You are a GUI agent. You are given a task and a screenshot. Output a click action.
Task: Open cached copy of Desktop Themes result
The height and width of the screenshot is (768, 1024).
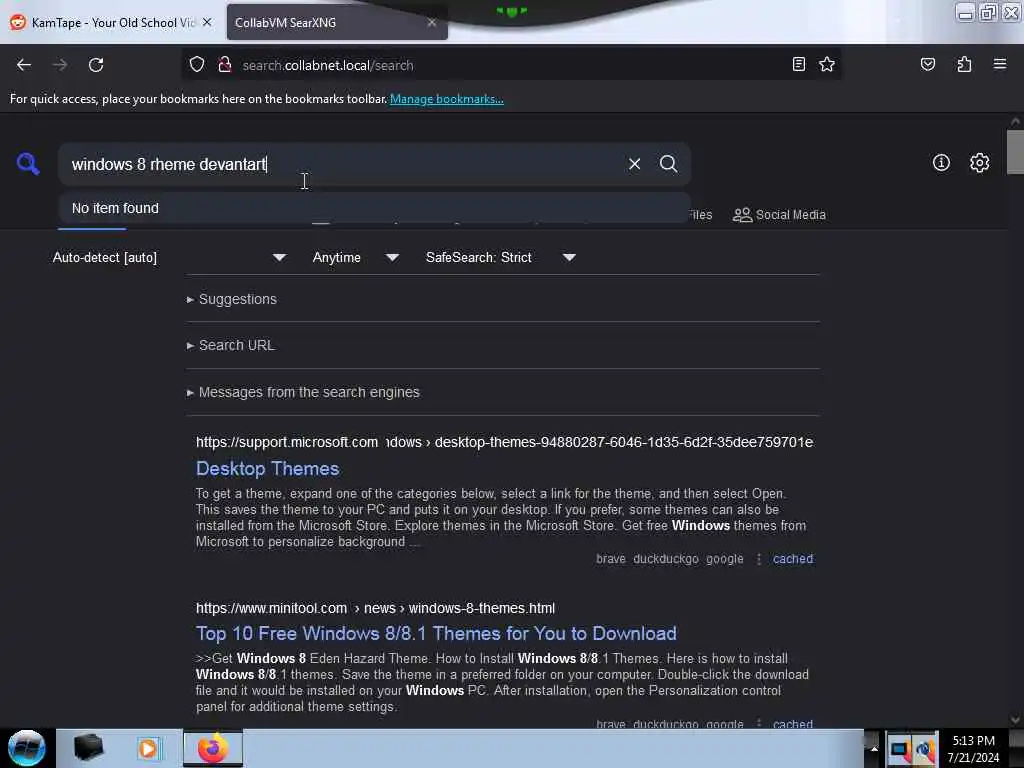(x=793, y=559)
